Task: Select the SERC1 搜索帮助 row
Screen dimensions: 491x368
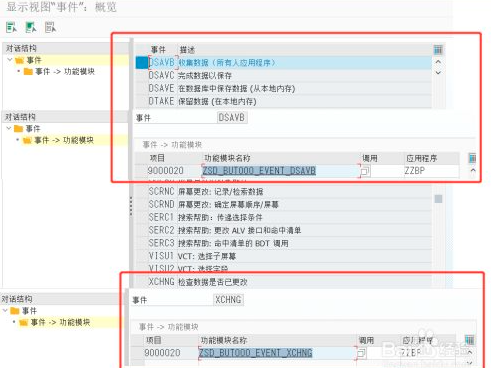Action: coord(284,217)
